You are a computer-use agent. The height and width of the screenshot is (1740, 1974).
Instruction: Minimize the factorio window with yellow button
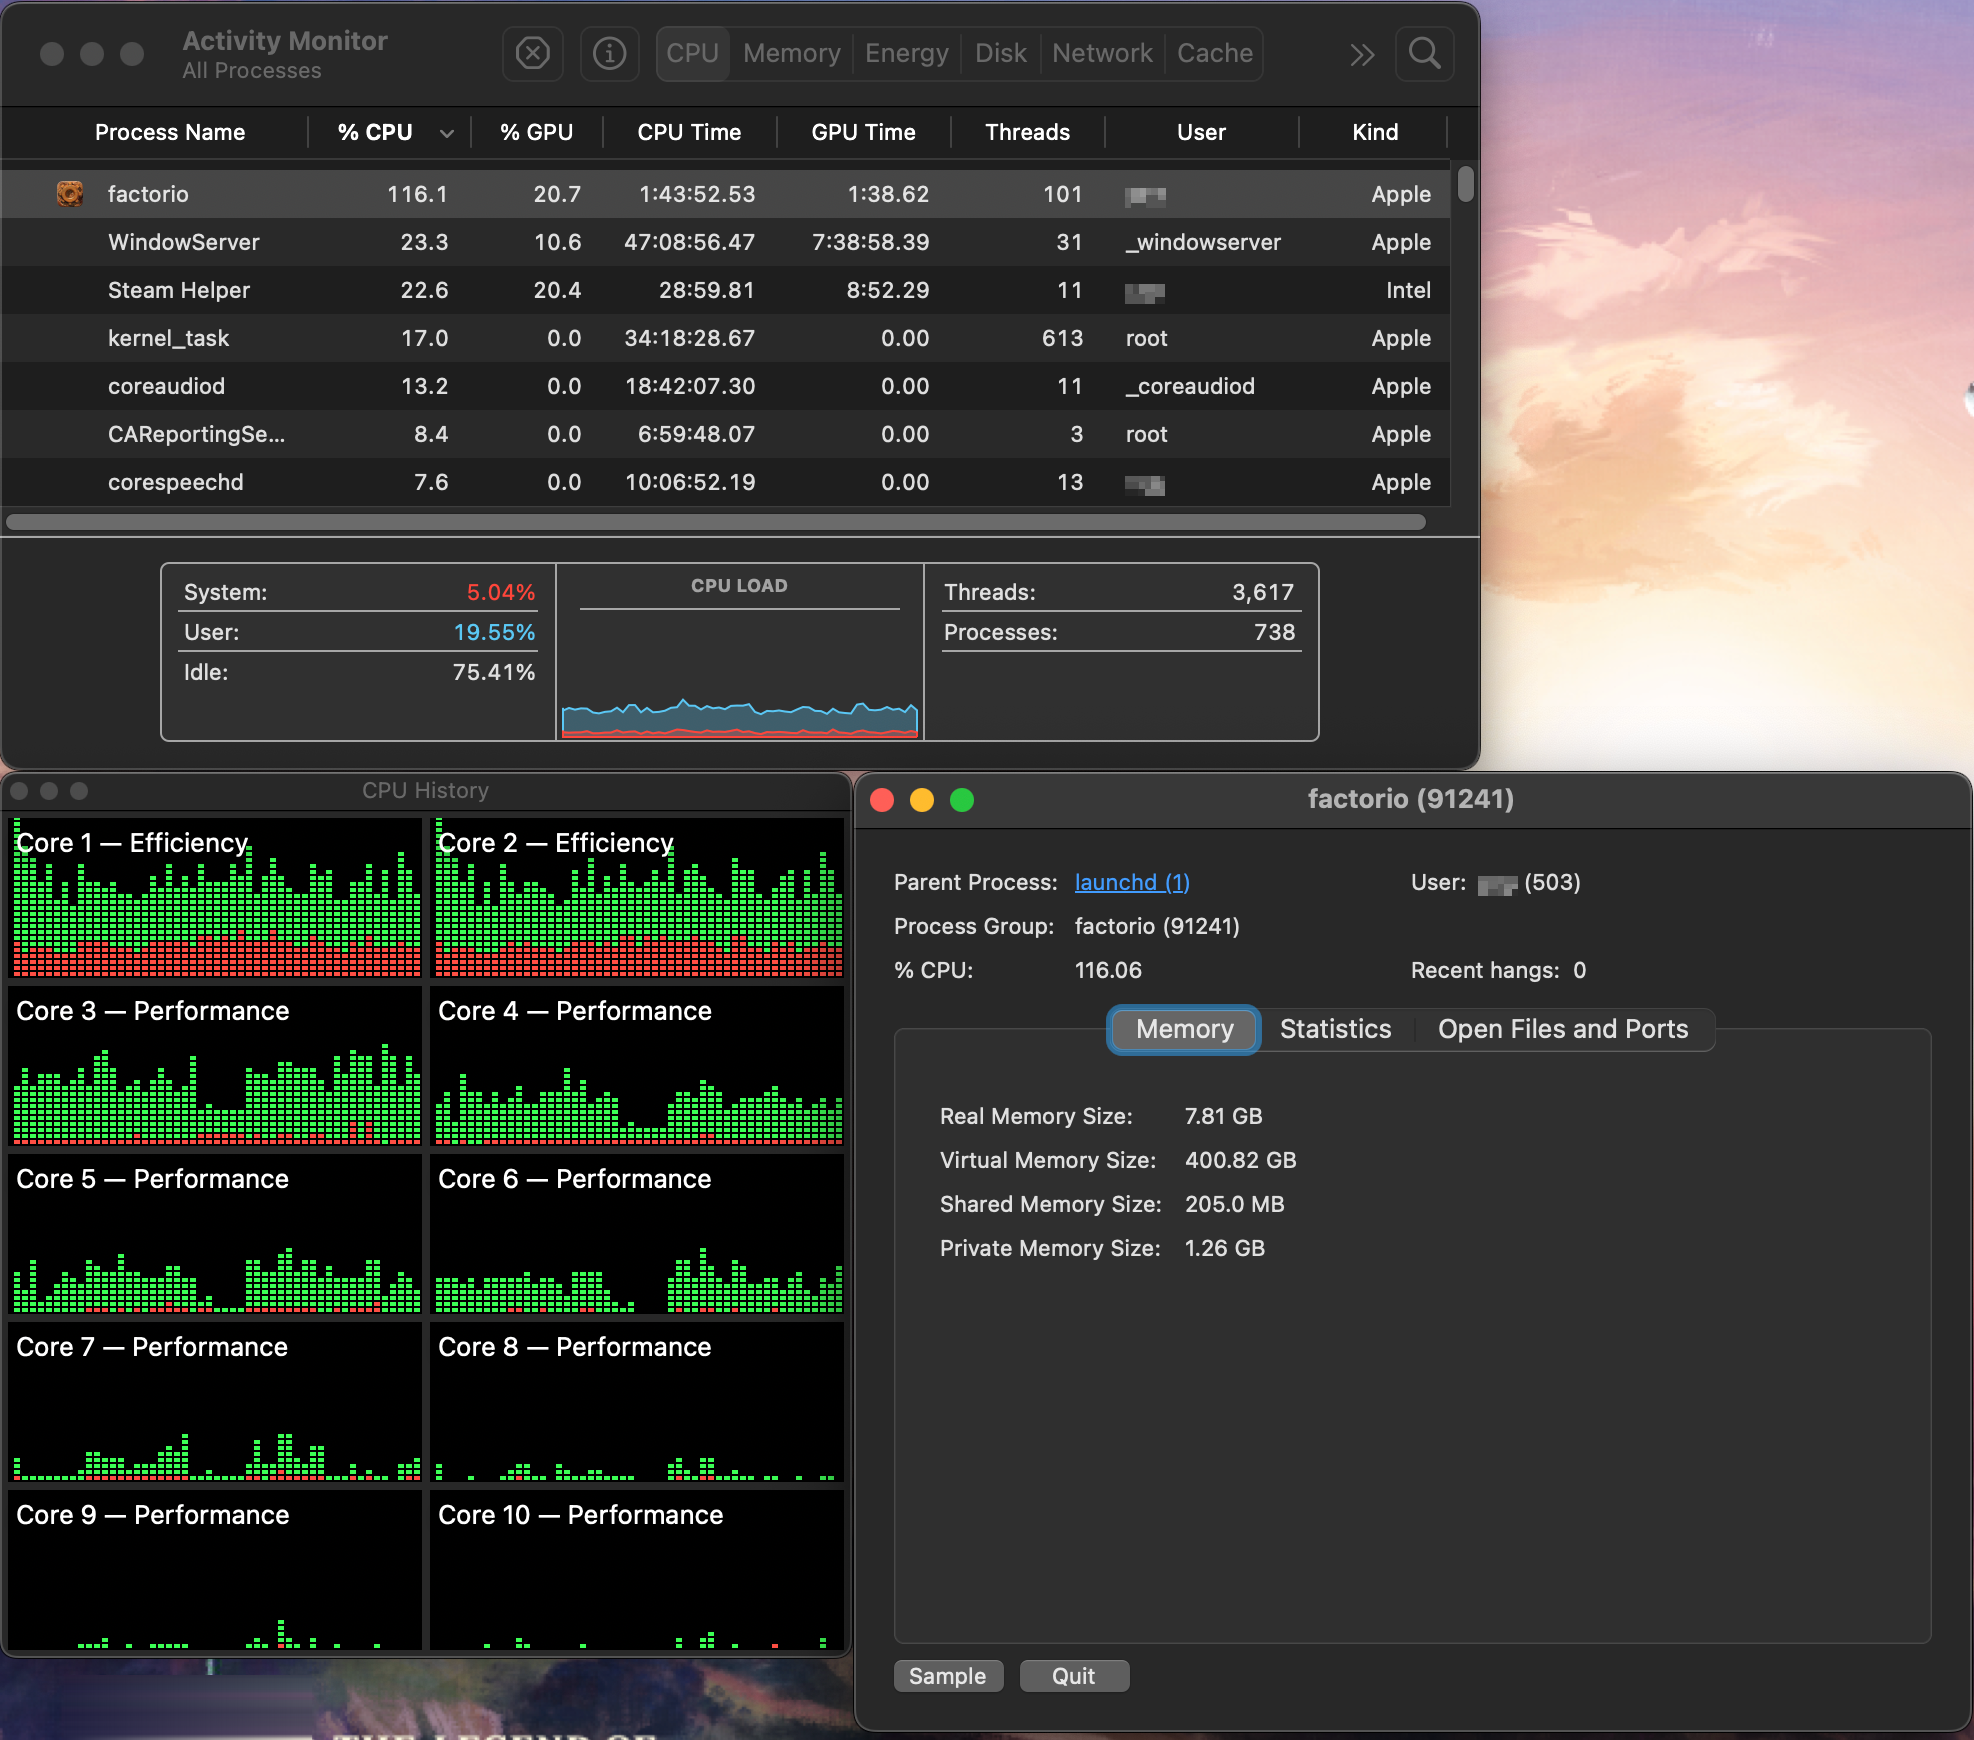[922, 800]
